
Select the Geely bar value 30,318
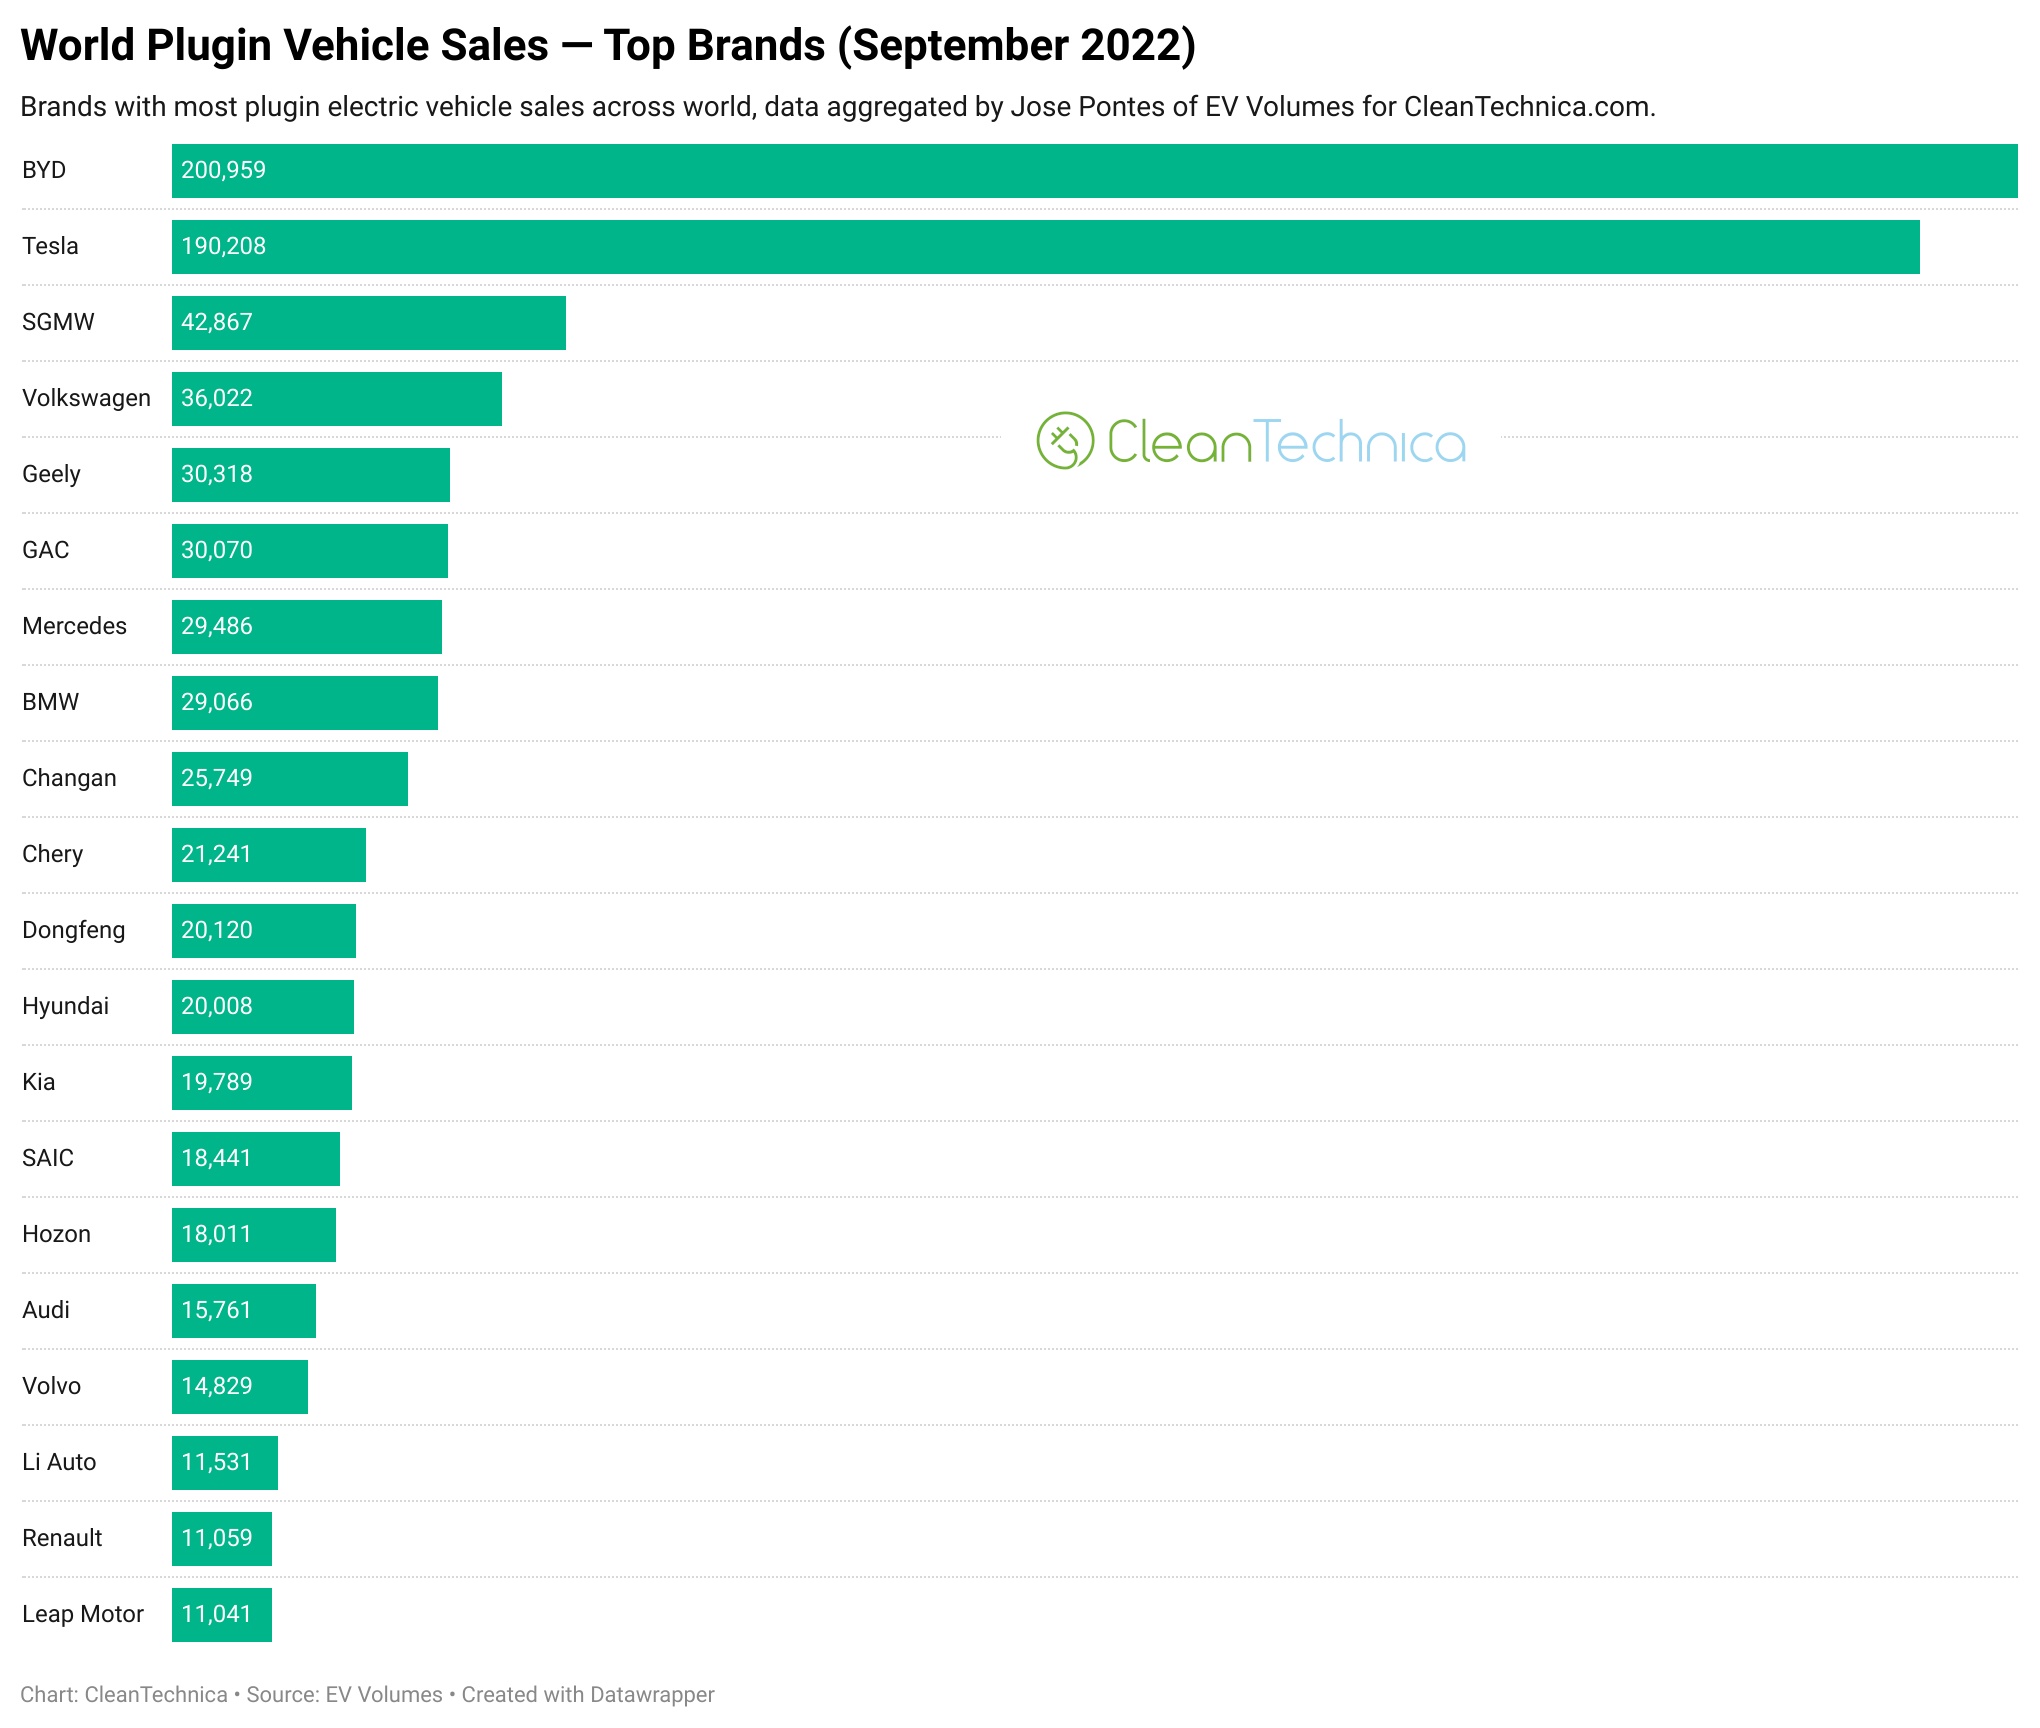tap(217, 474)
